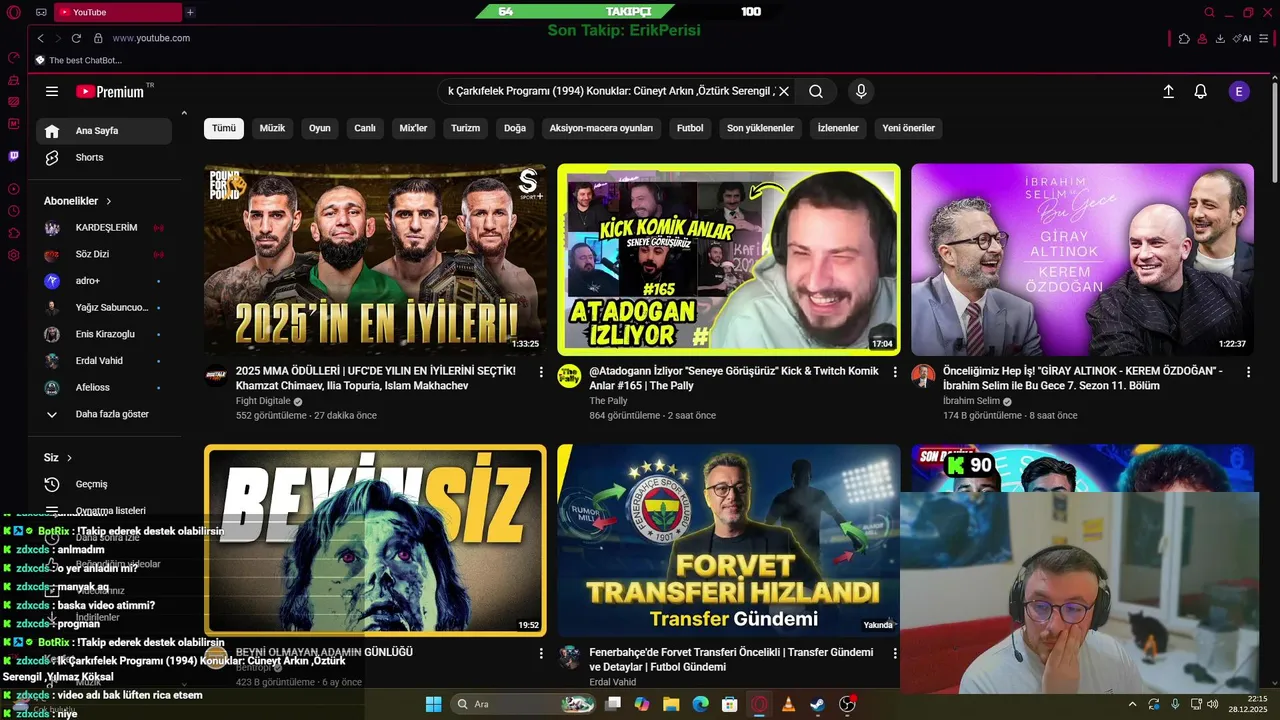The height and width of the screenshot is (720, 1280).
Task: Go to the YouTube Premium home logo
Action: tap(110, 91)
